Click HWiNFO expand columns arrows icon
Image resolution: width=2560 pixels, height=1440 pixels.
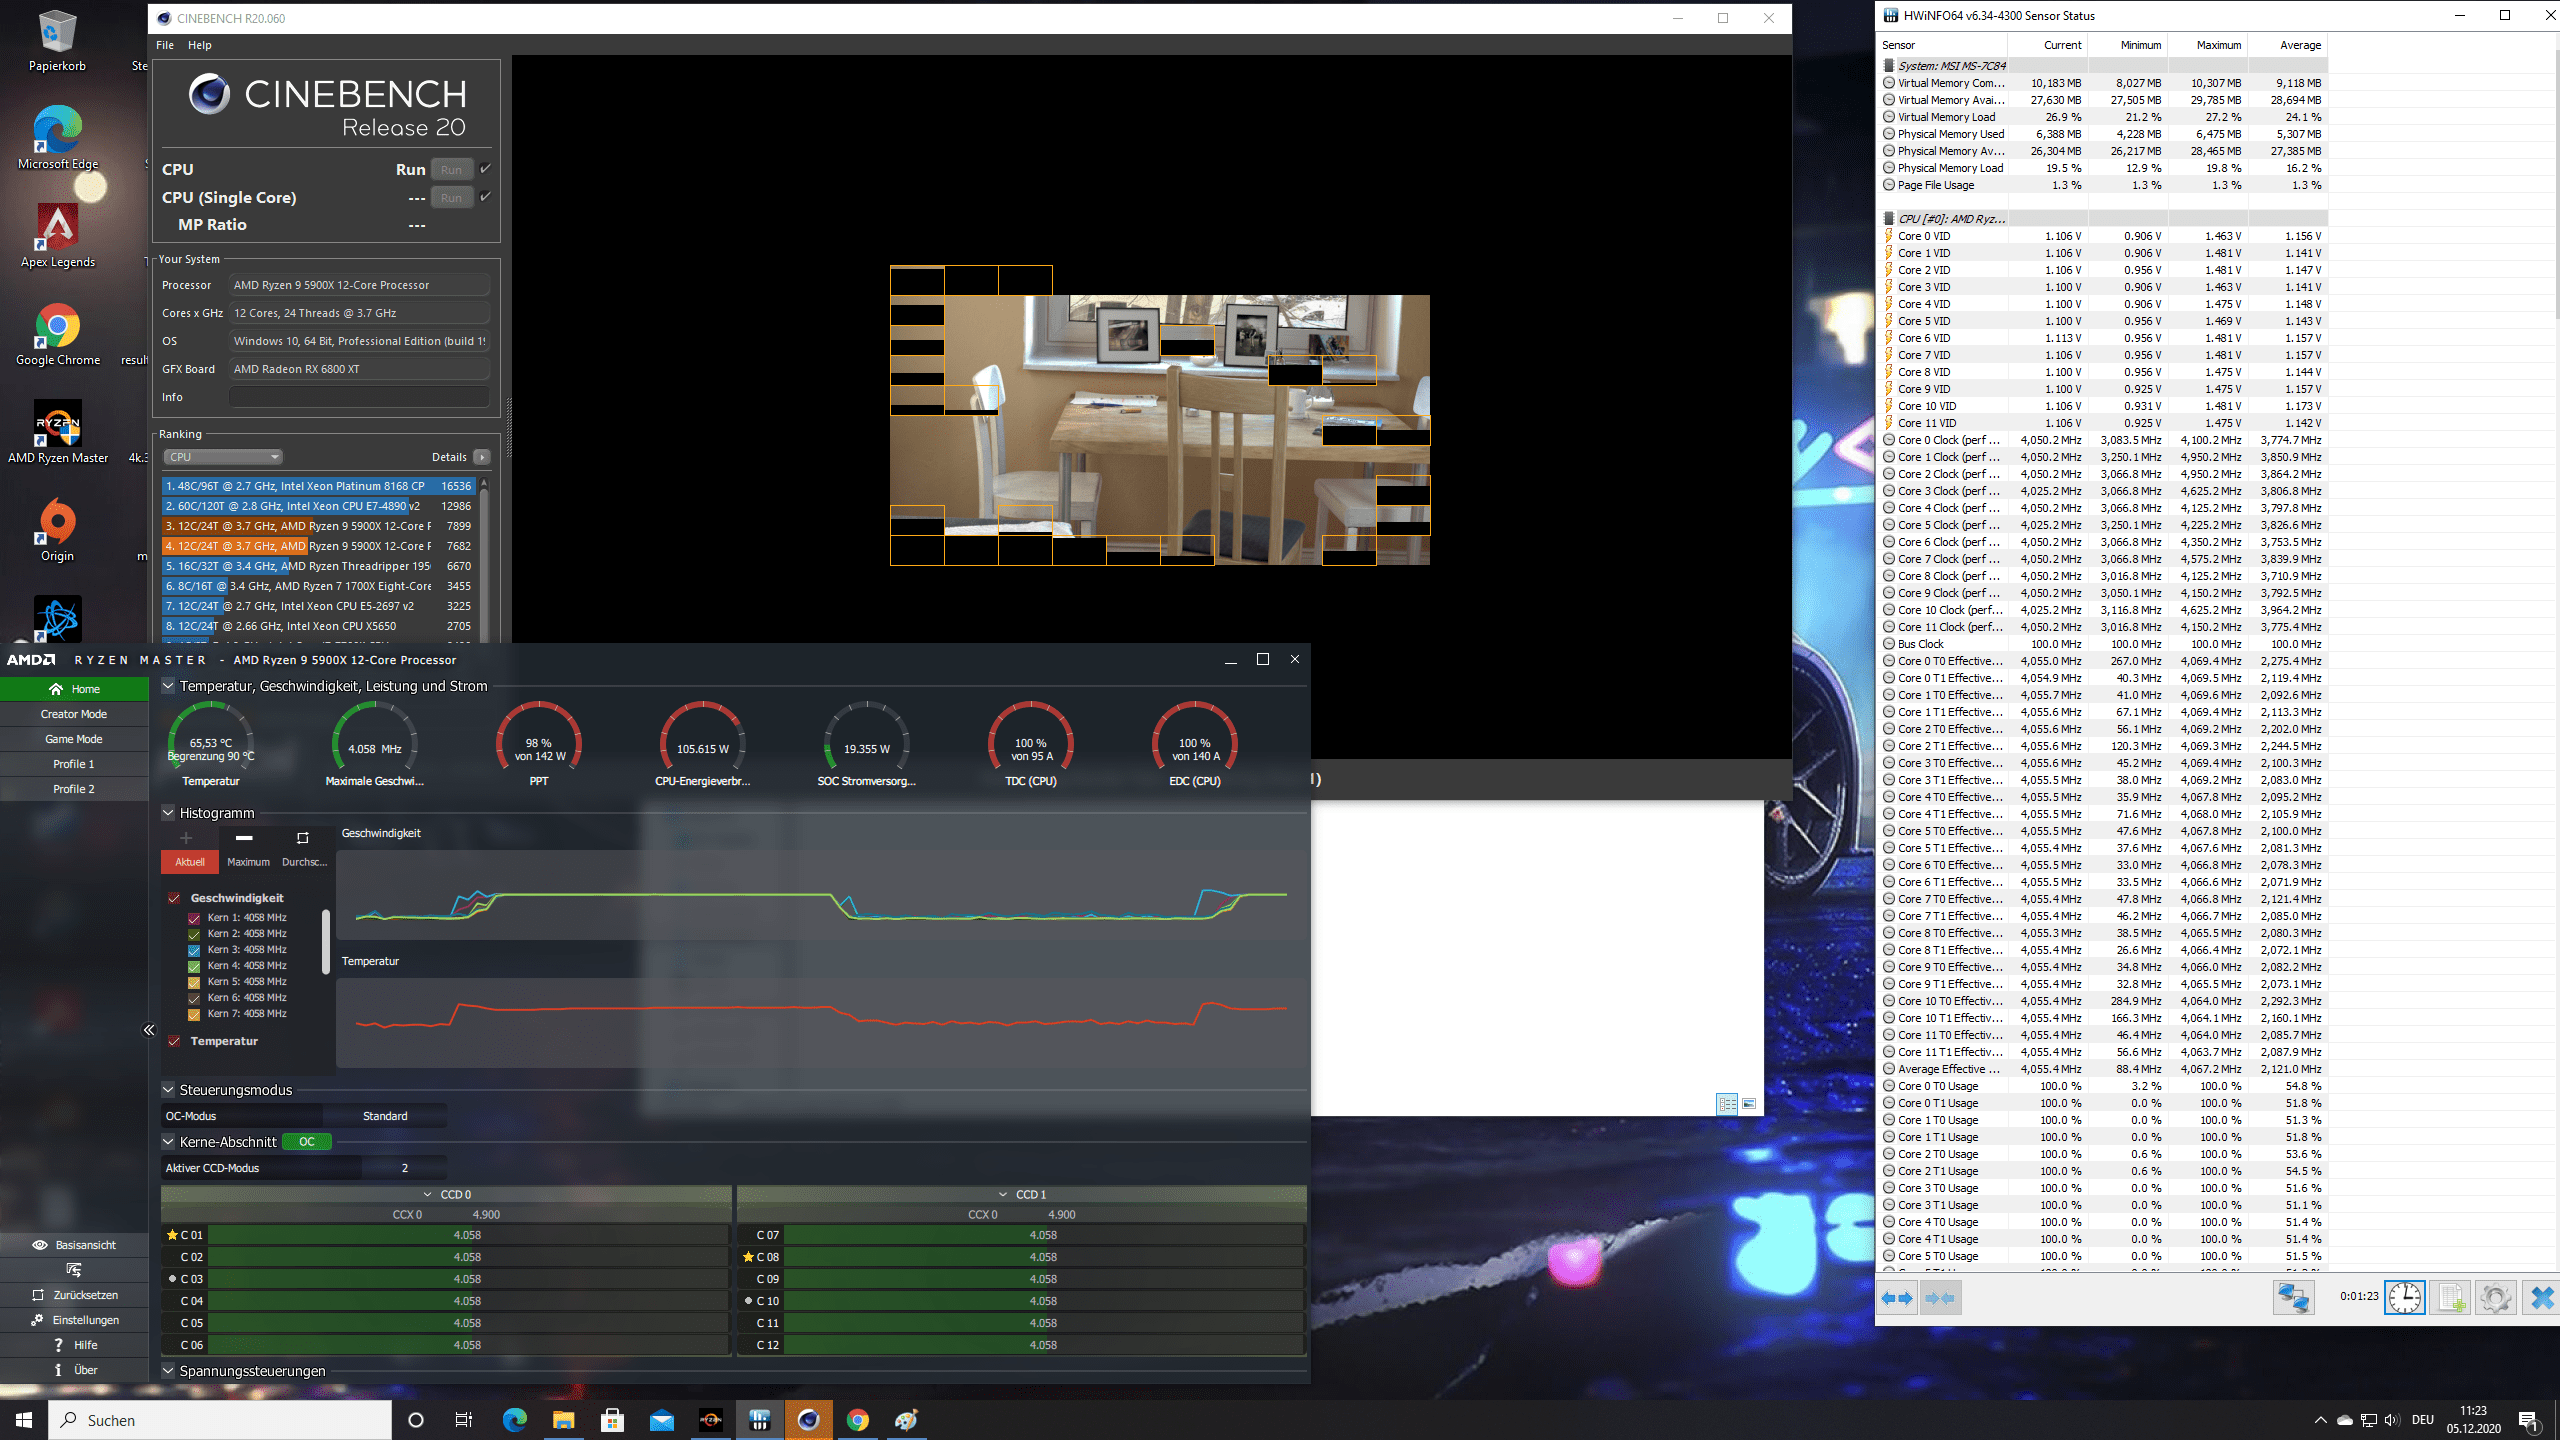(1896, 1298)
